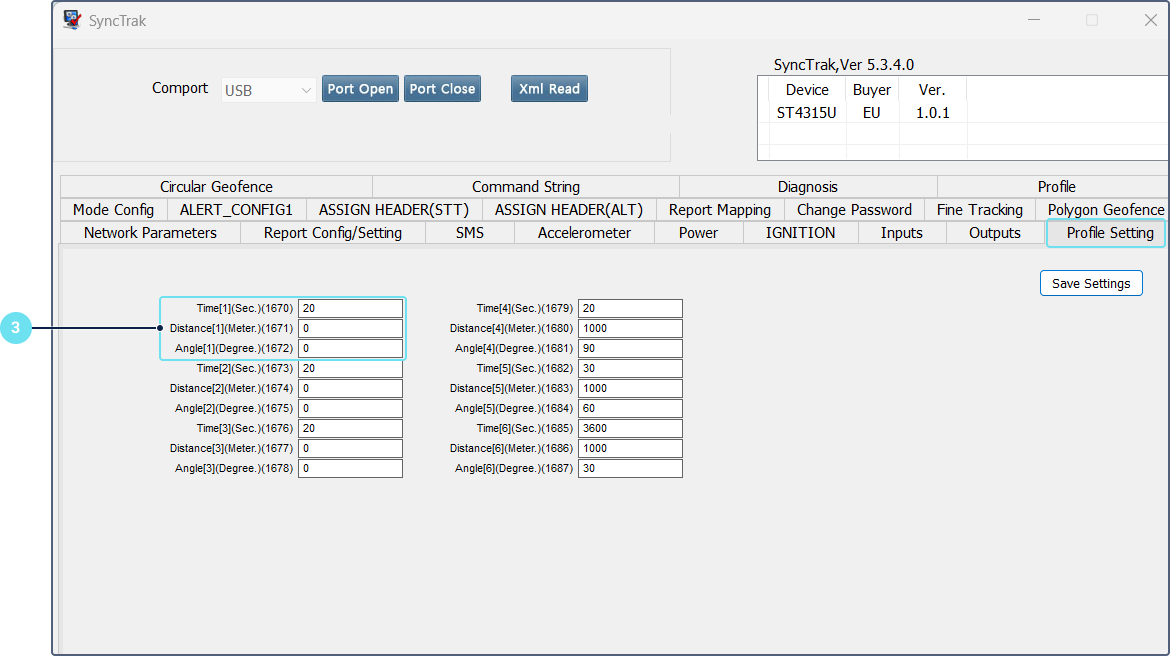The width and height of the screenshot is (1170, 656).
Task: Open the ASSIGN HEADER(STT) tab
Action: click(x=394, y=210)
